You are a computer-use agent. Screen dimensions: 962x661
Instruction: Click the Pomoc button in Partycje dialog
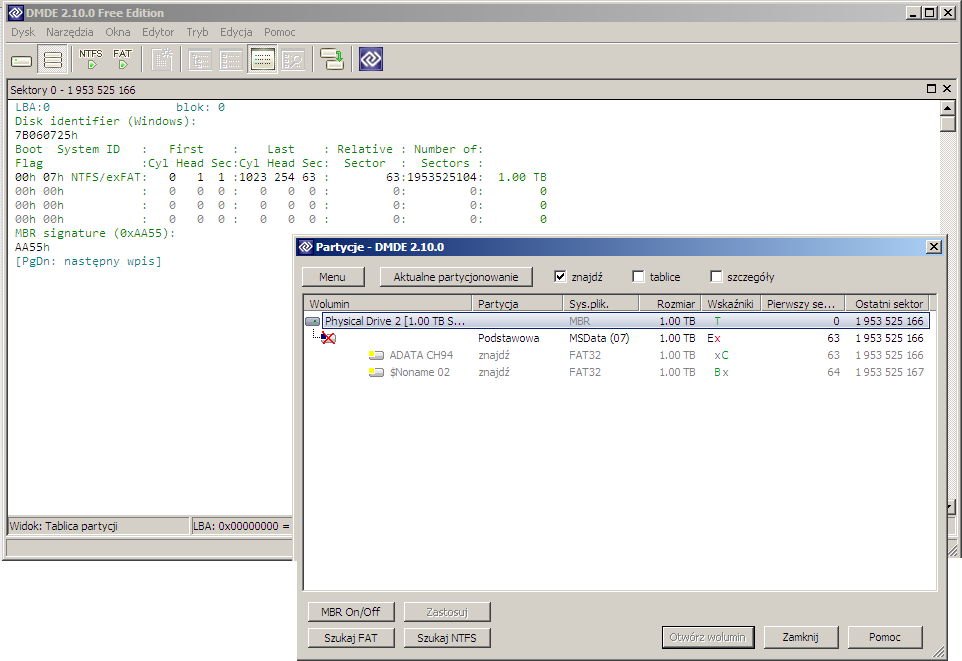point(885,637)
